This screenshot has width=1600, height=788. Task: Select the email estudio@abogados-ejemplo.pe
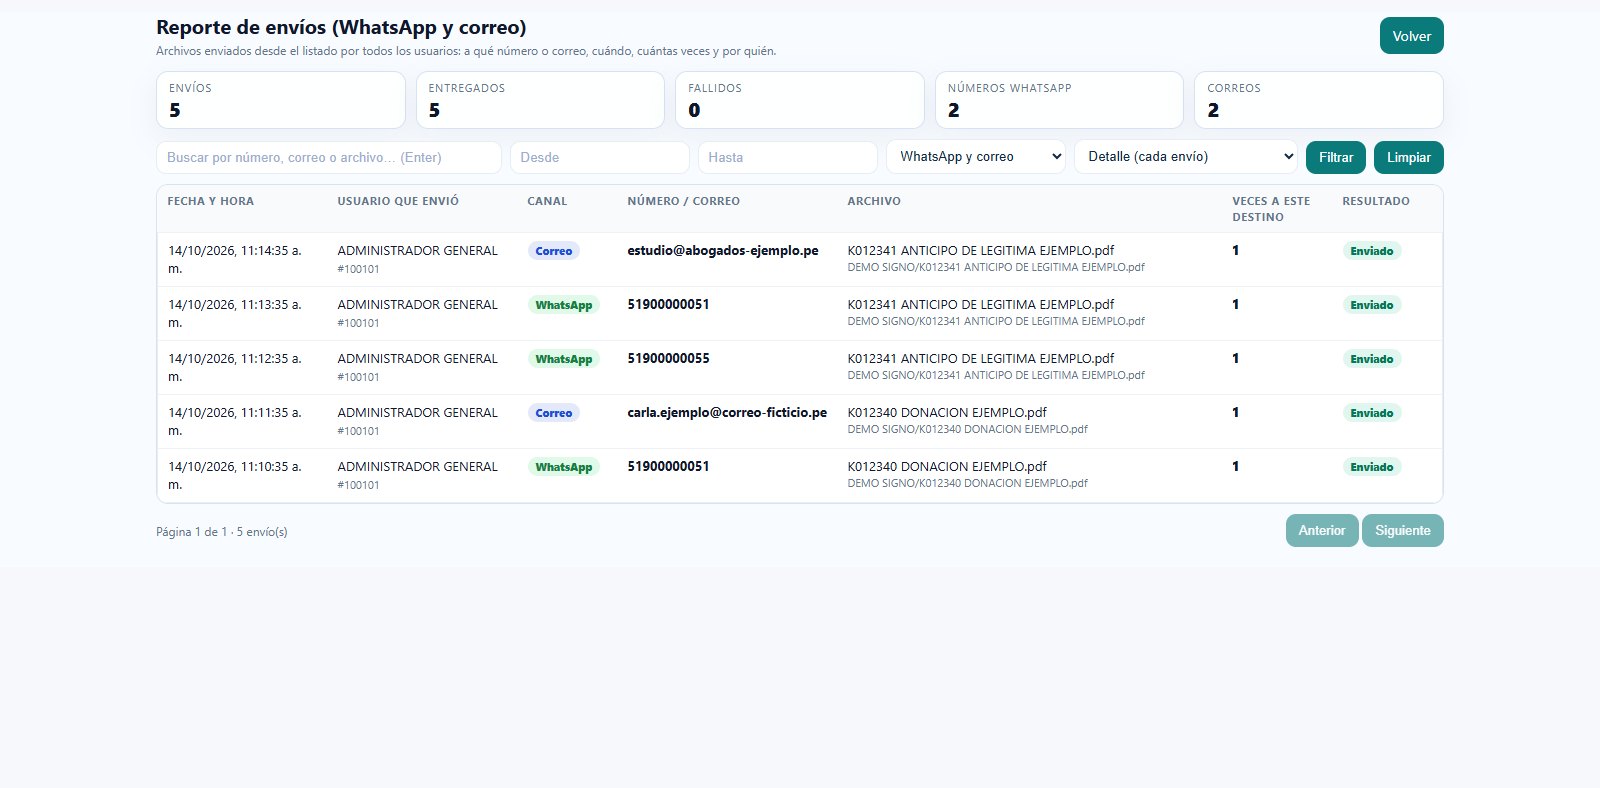click(723, 250)
